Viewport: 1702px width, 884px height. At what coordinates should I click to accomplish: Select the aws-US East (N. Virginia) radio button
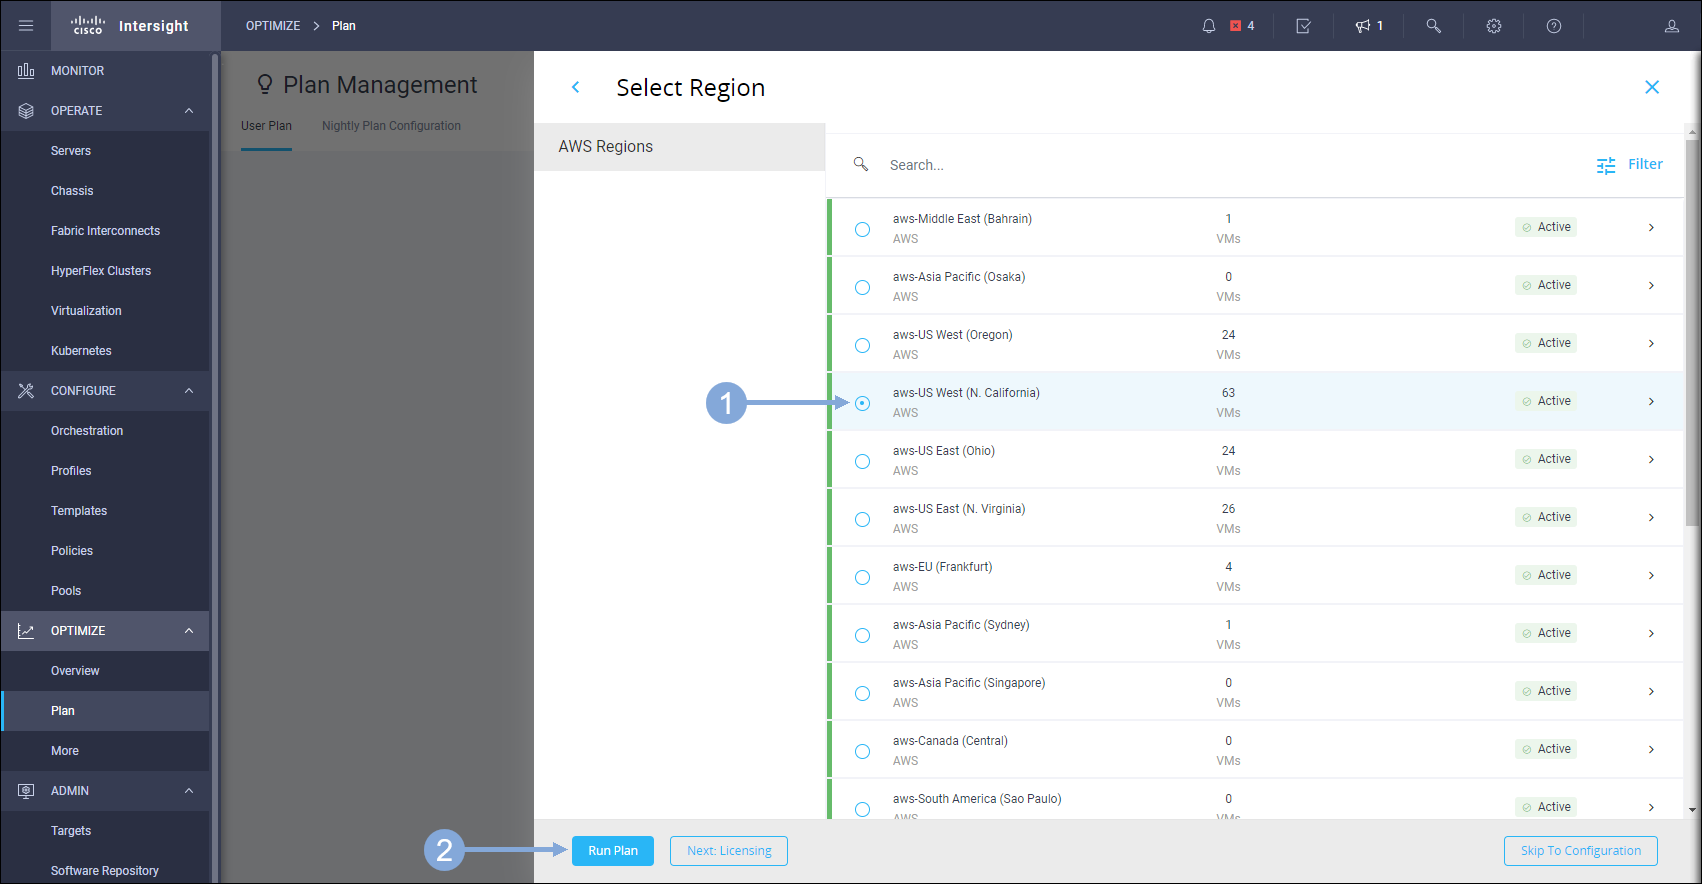coord(863,519)
